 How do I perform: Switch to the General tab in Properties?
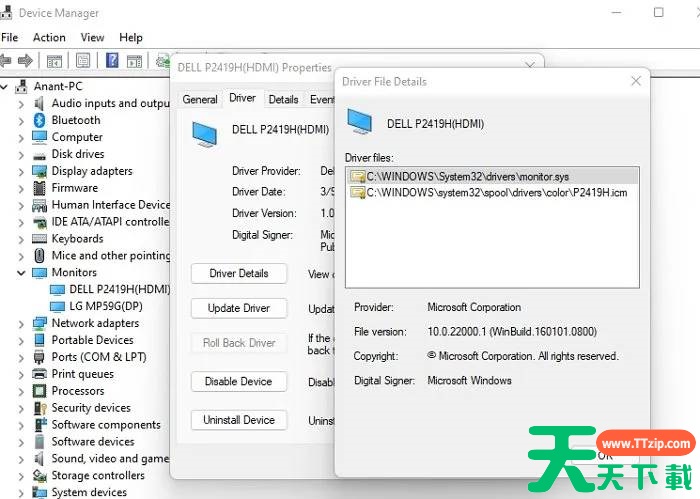(200, 100)
